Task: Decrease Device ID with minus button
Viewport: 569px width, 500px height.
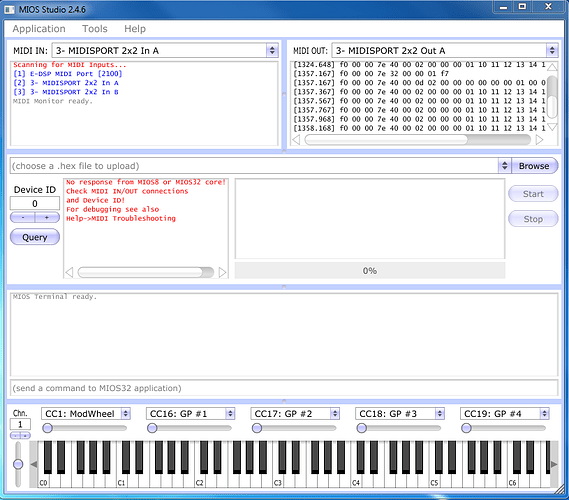Action: click(22, 217)
